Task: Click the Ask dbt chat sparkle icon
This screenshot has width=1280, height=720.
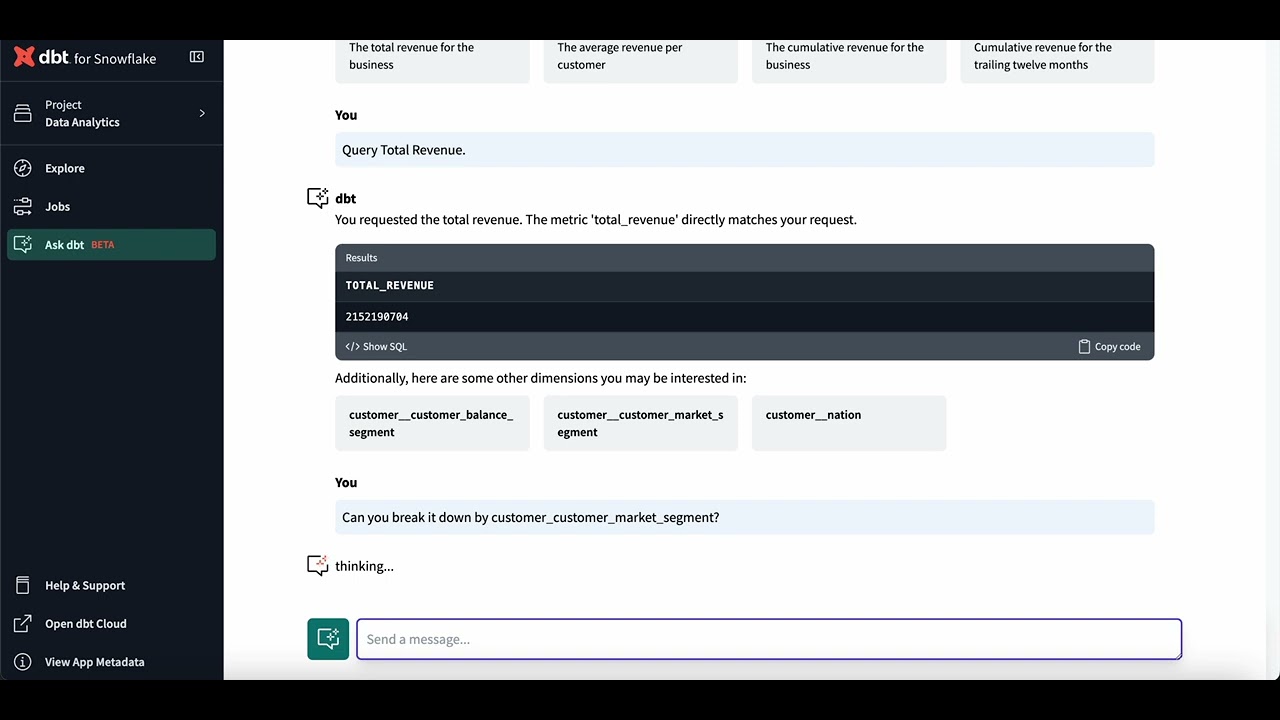Action: (22, 244)
